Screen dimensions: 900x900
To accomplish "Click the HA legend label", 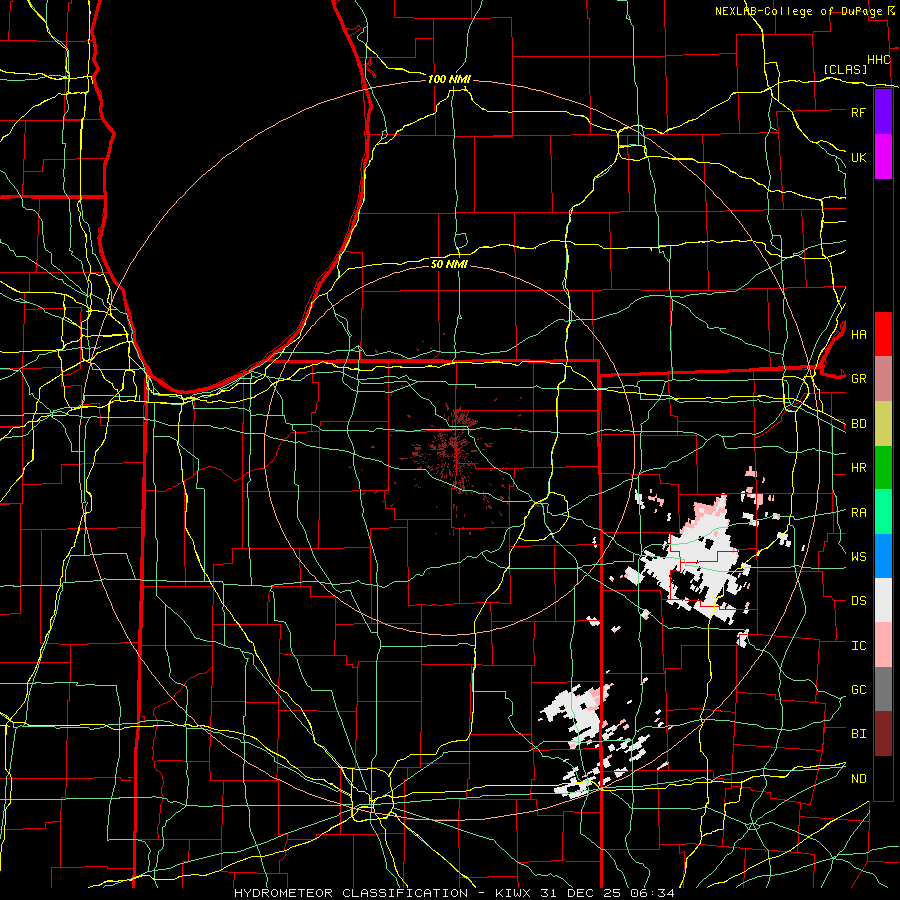I will [x=858, y=334].
